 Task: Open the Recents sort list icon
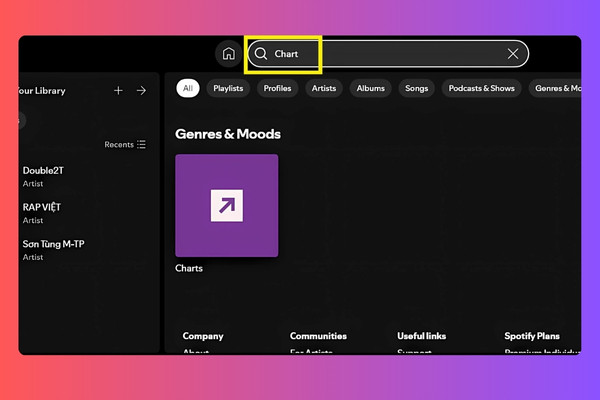141,144
